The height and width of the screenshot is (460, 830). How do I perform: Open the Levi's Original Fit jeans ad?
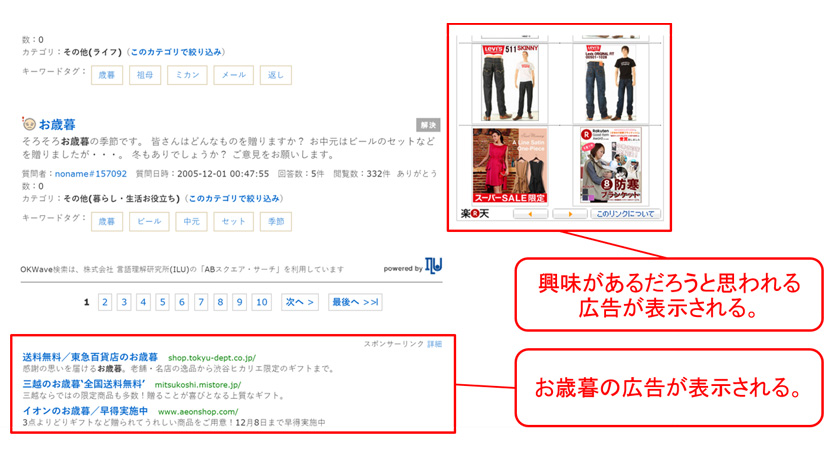coord(610,83)
